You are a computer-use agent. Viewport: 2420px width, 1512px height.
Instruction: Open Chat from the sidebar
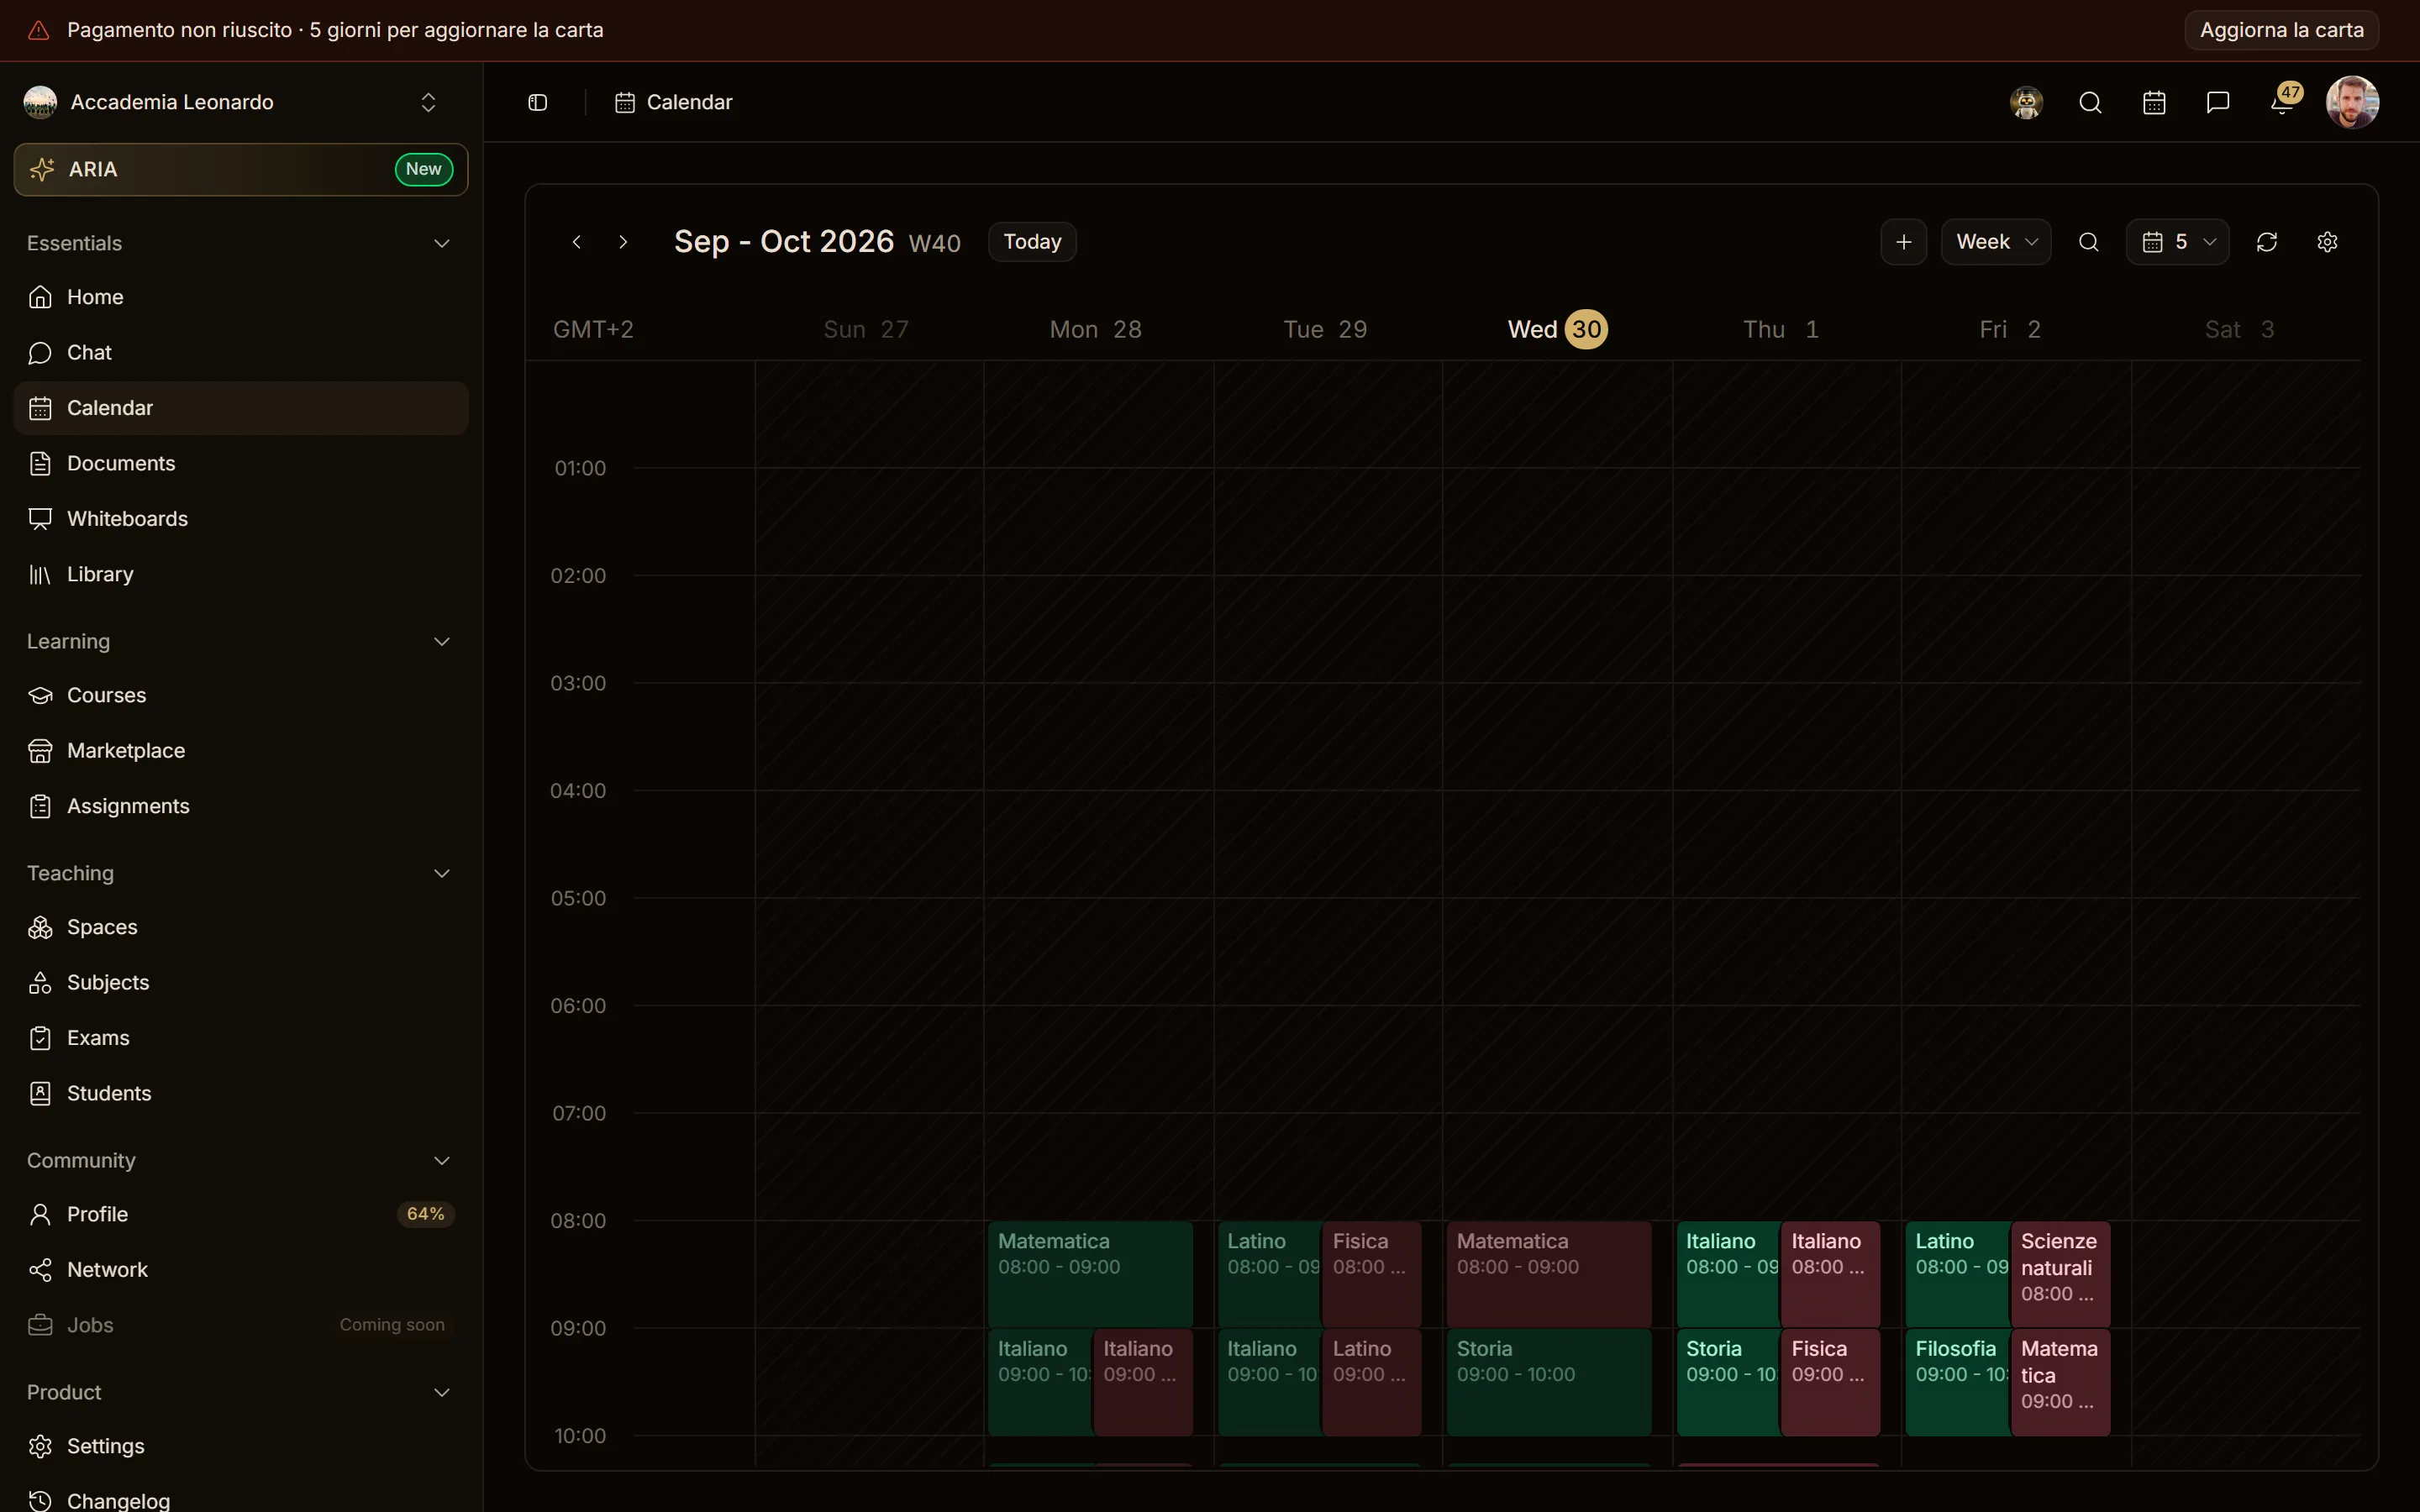241,352
